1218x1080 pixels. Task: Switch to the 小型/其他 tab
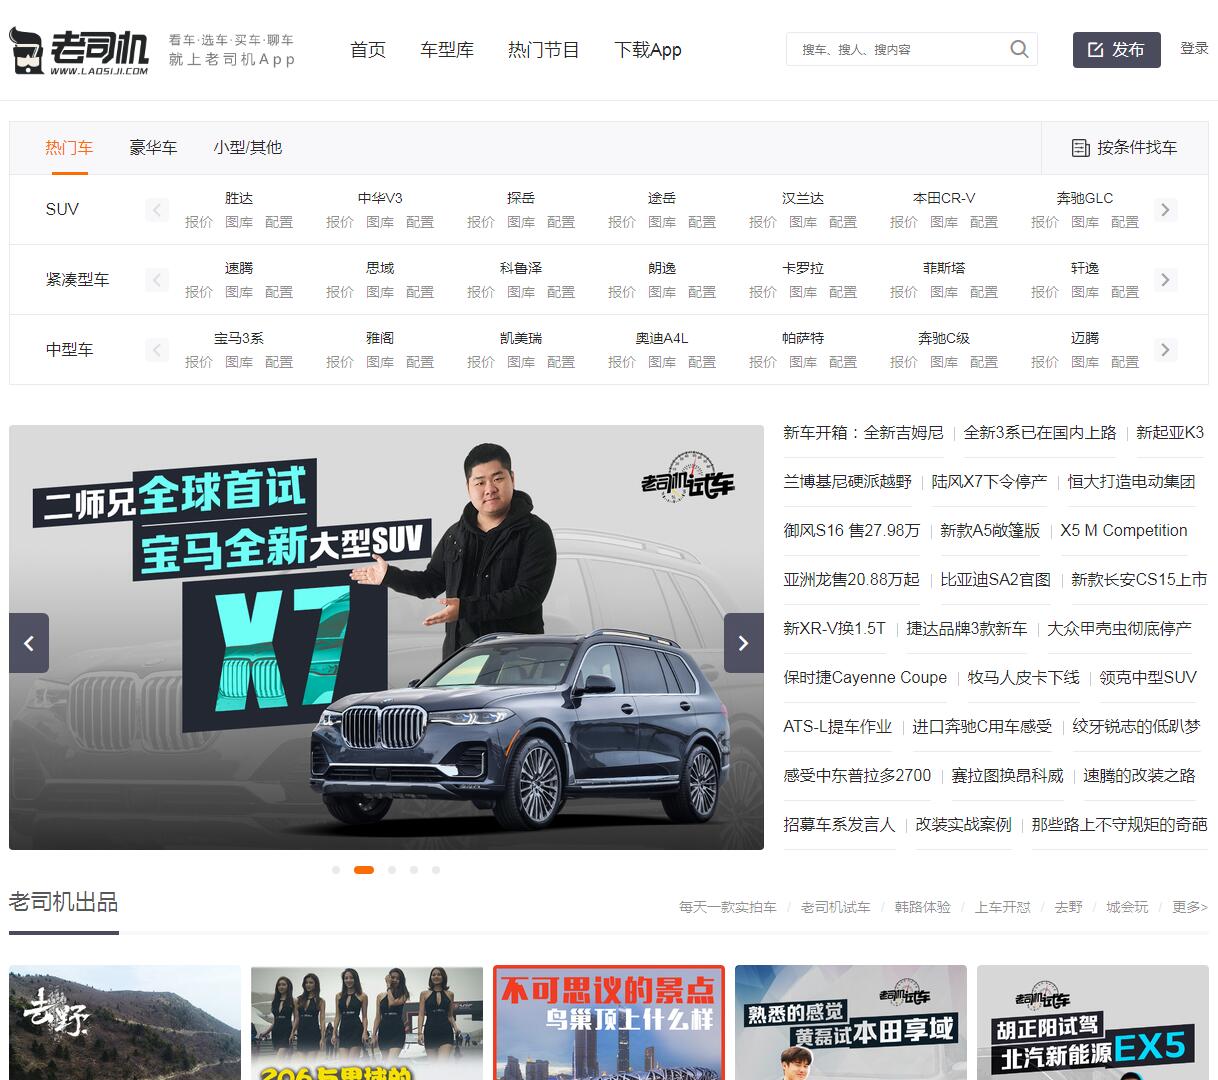[247, 148]
